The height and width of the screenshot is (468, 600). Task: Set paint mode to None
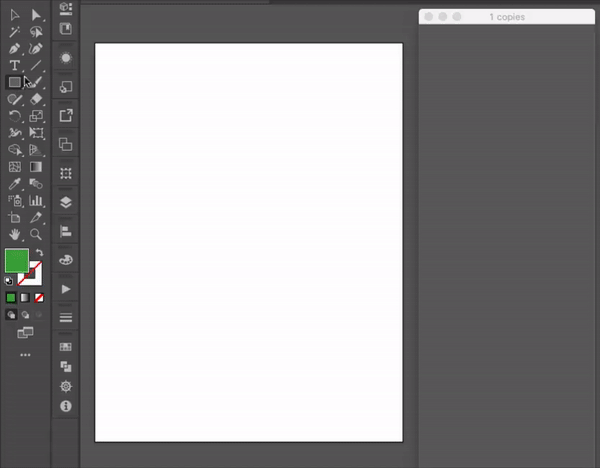point(39,298)
